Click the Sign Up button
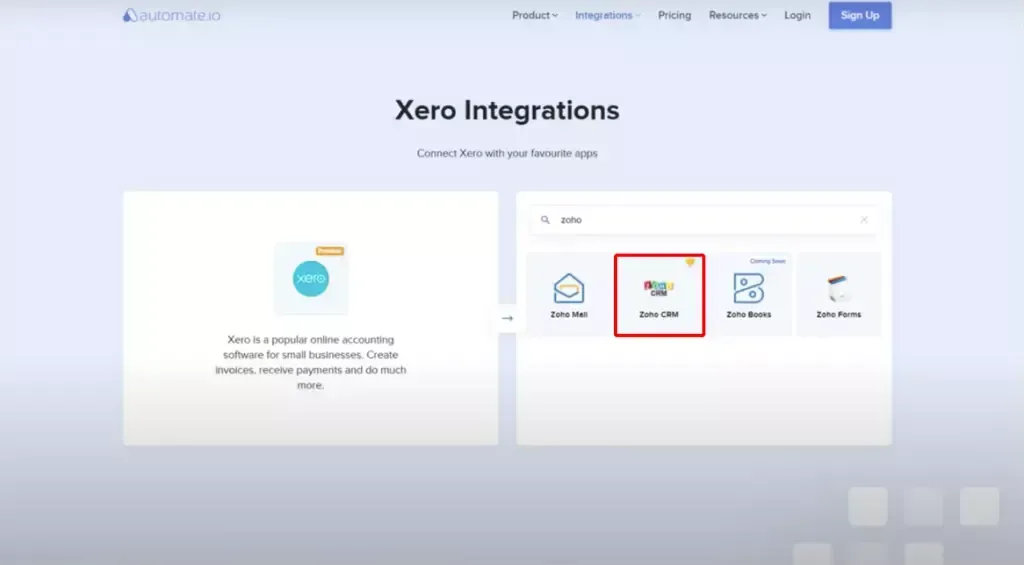The height and width of the screenshot is (565, 1024). click(x=860, y=15)
